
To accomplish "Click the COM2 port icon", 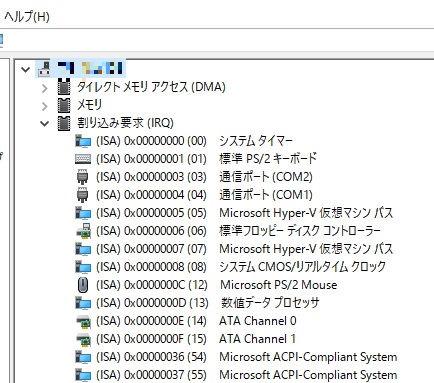I will coord(82,177).
